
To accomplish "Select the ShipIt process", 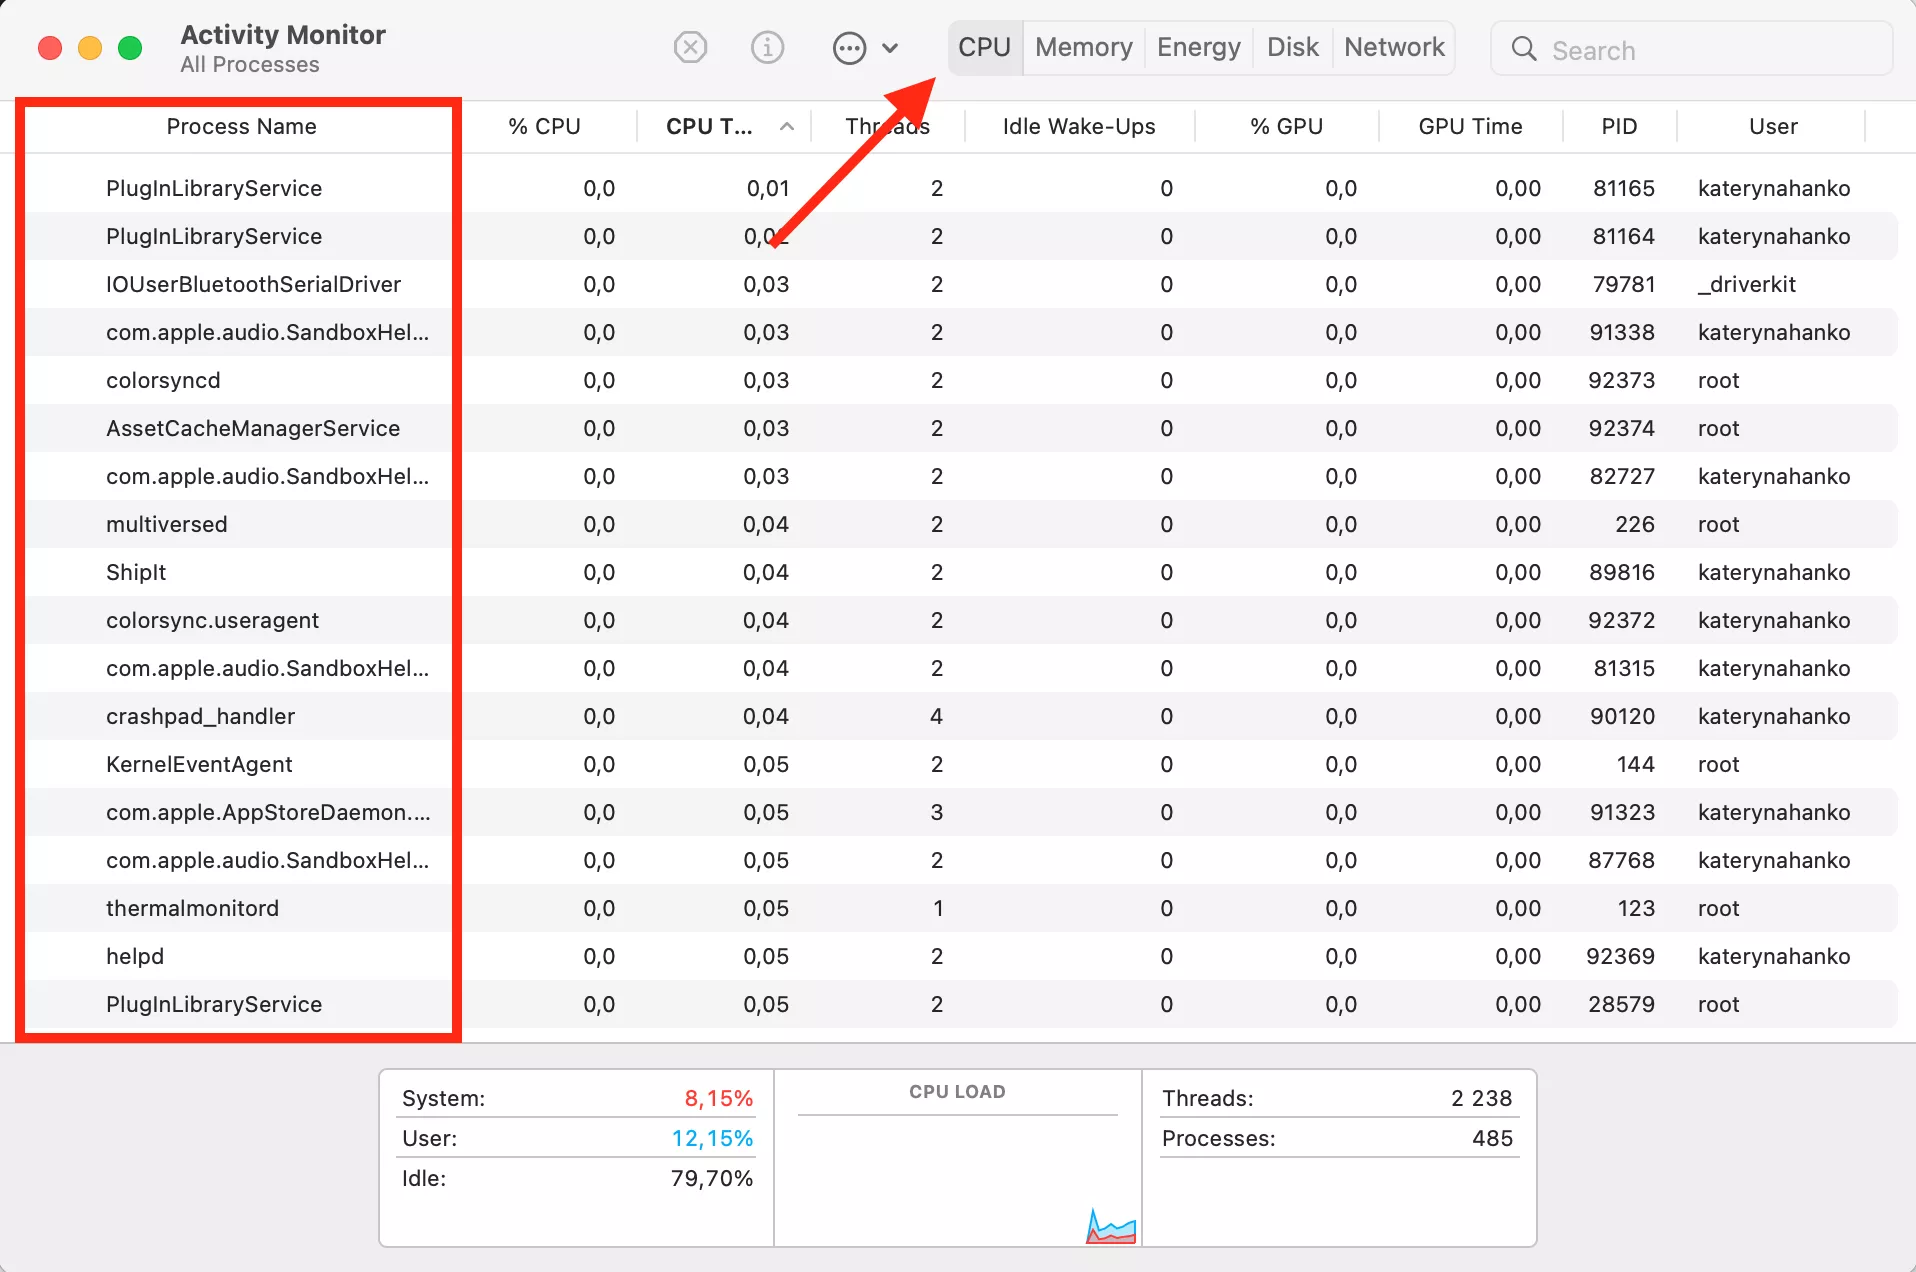I will pyautogui.click(x=958, y=572).
